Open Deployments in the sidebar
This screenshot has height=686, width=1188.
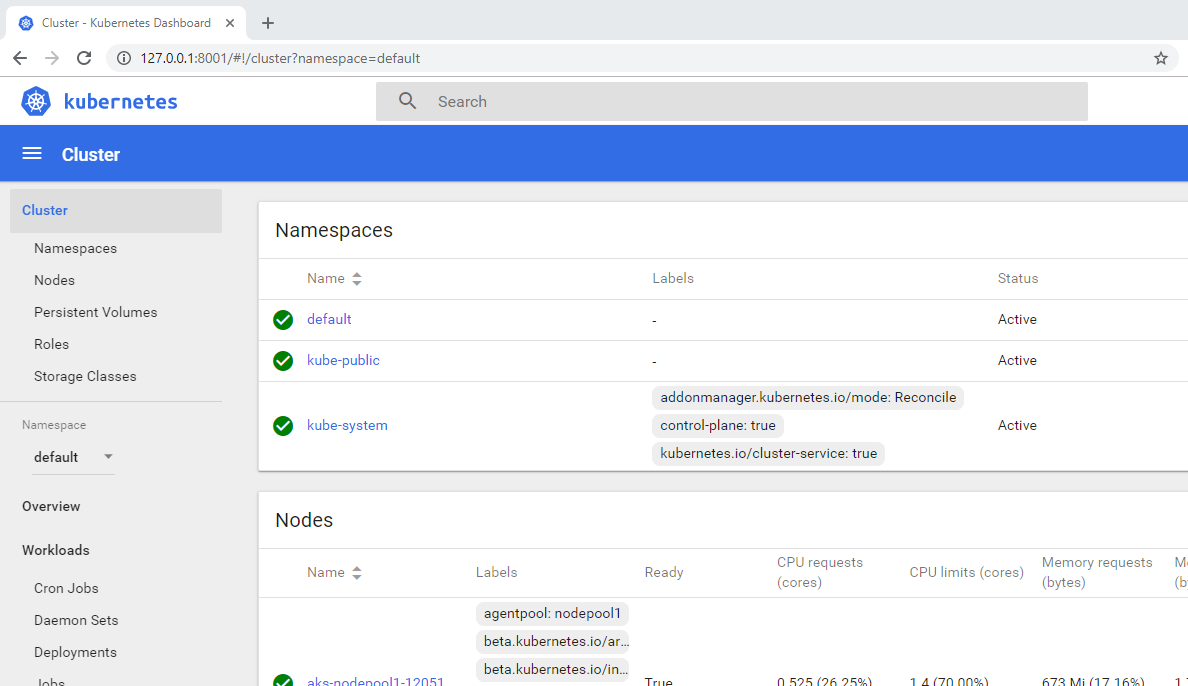click(x=75, y=652)
